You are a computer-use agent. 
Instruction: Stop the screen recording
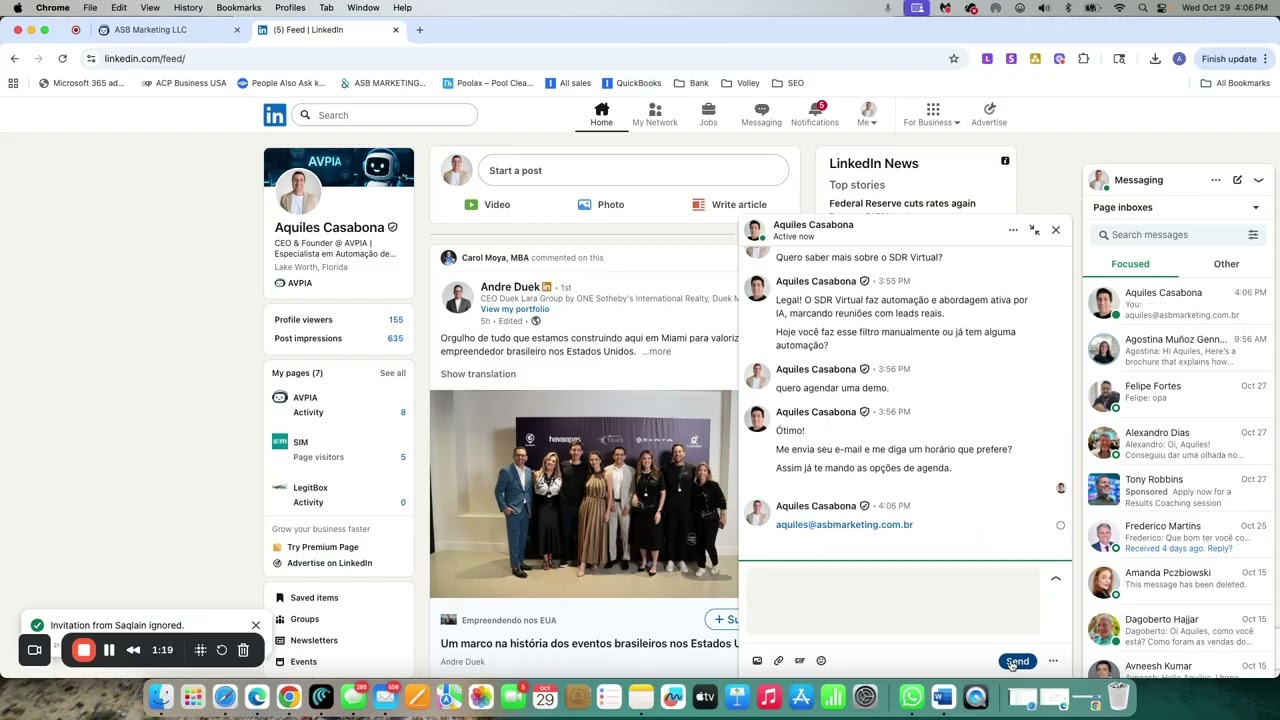(83, 650)
